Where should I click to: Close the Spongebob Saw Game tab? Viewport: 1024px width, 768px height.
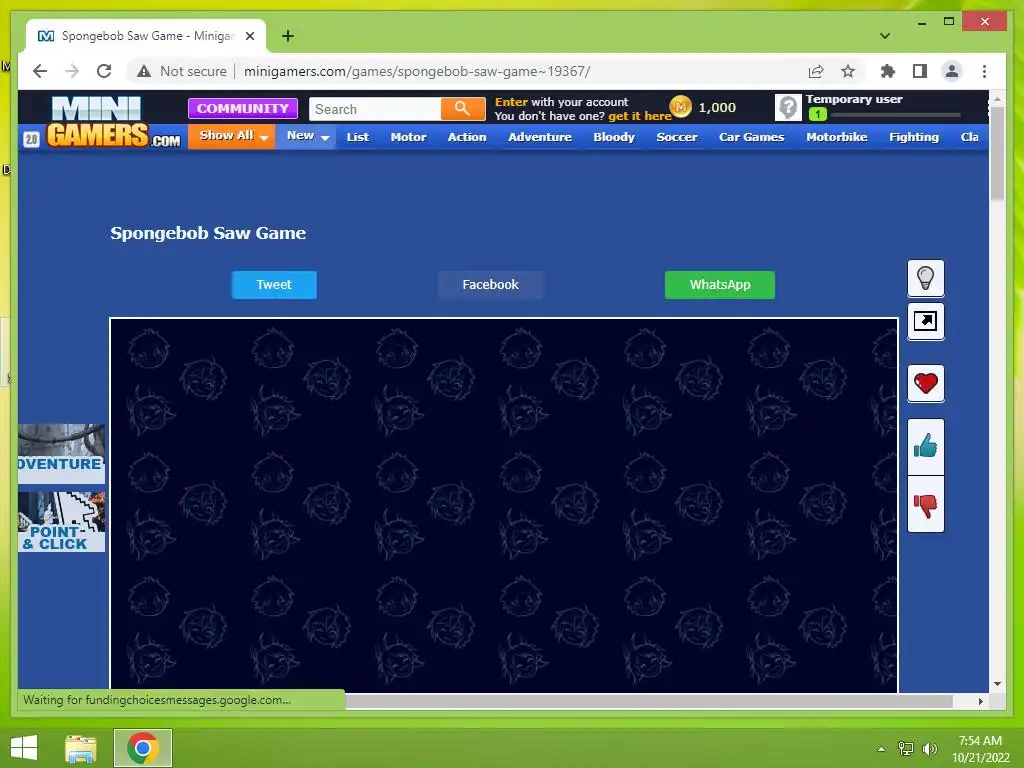[x=250, y=36]
